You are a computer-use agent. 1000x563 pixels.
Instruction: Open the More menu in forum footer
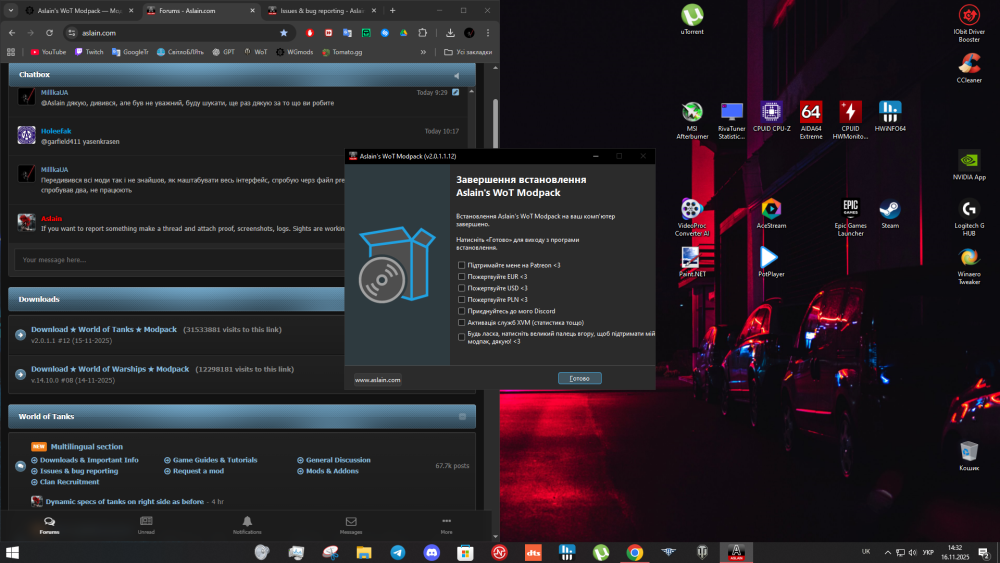[446, 525]
